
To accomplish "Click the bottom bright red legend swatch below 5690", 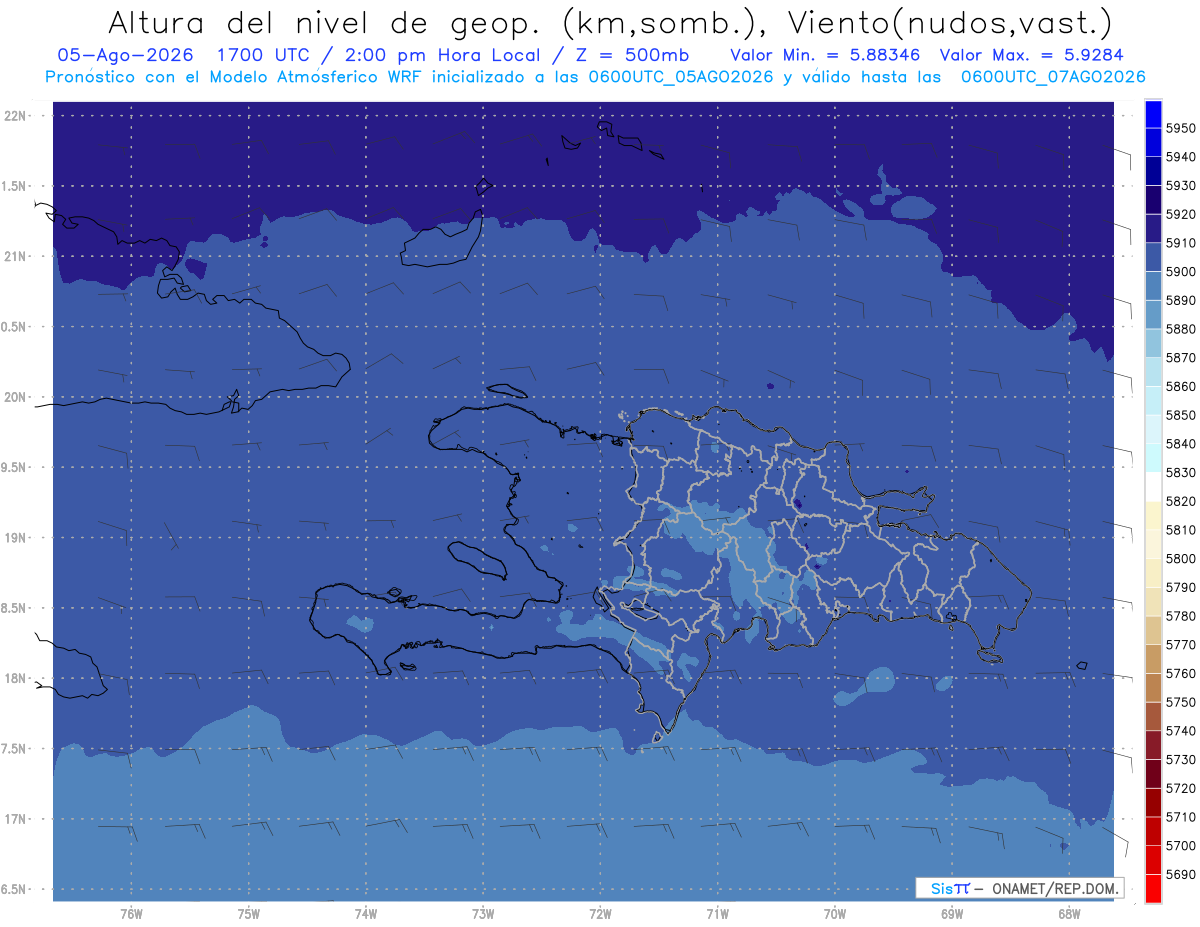I will [x=1152, y=888].
